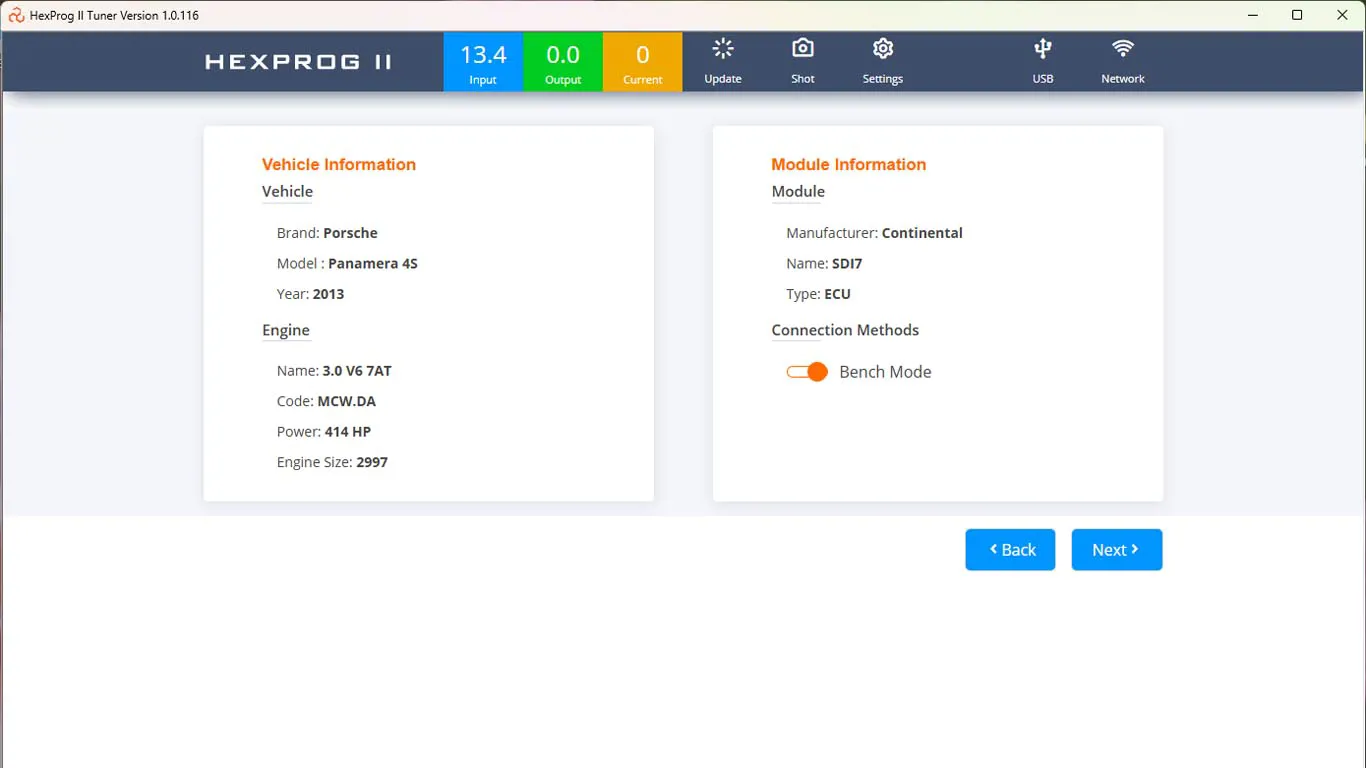Click the Year: 2013 line
The image size is (1366, 768).
pyautogui.click(x=310, y=294)
